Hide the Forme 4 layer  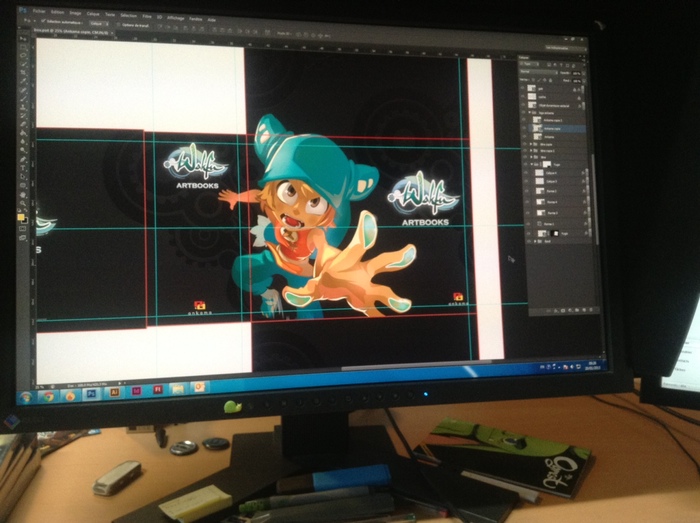527,202
